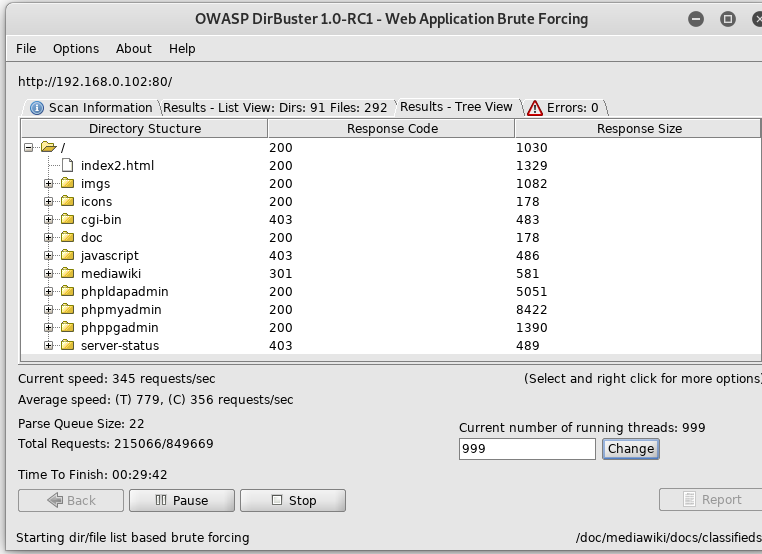Expand the icons folder

[x=48, y=201]
